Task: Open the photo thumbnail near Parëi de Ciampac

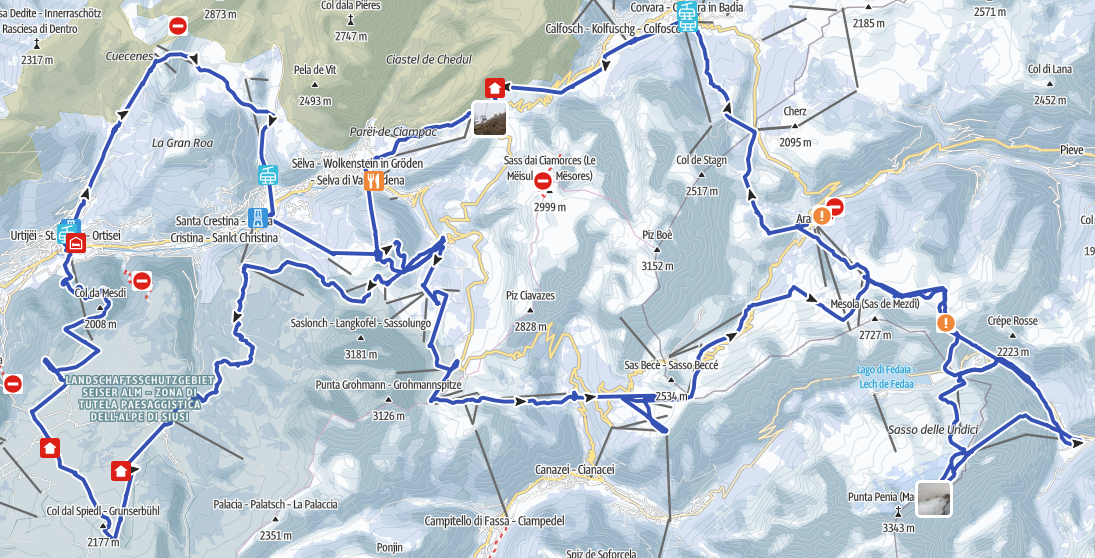Action: pos(490,118)
